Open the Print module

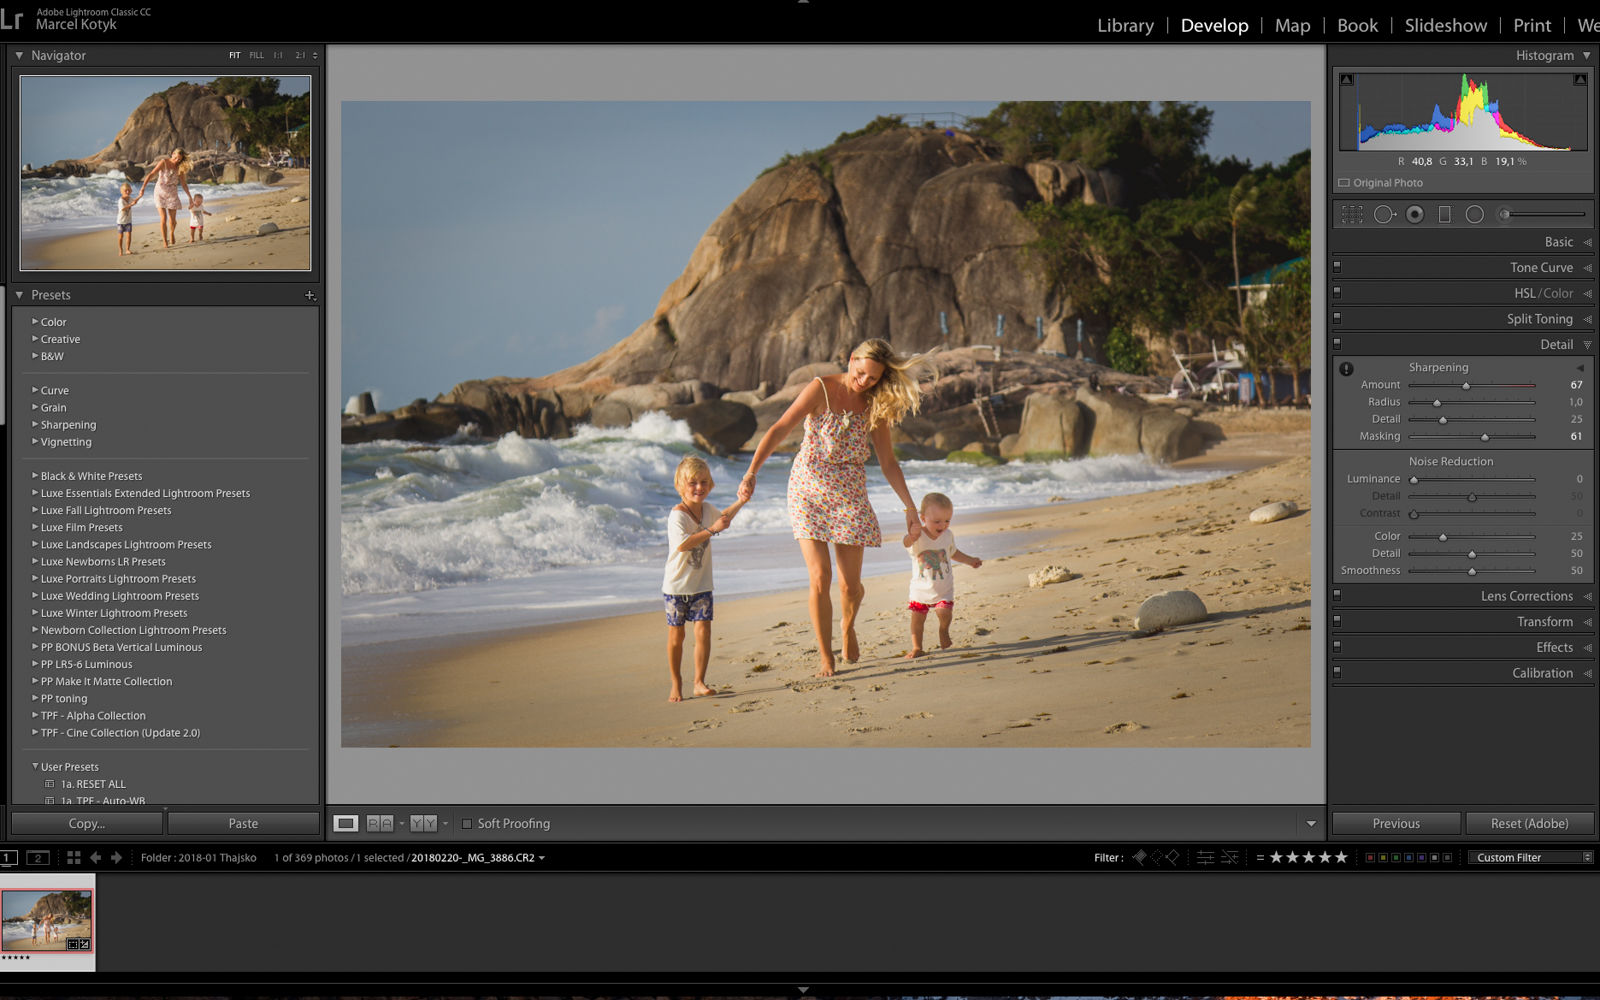click(x=1532, y=26)
